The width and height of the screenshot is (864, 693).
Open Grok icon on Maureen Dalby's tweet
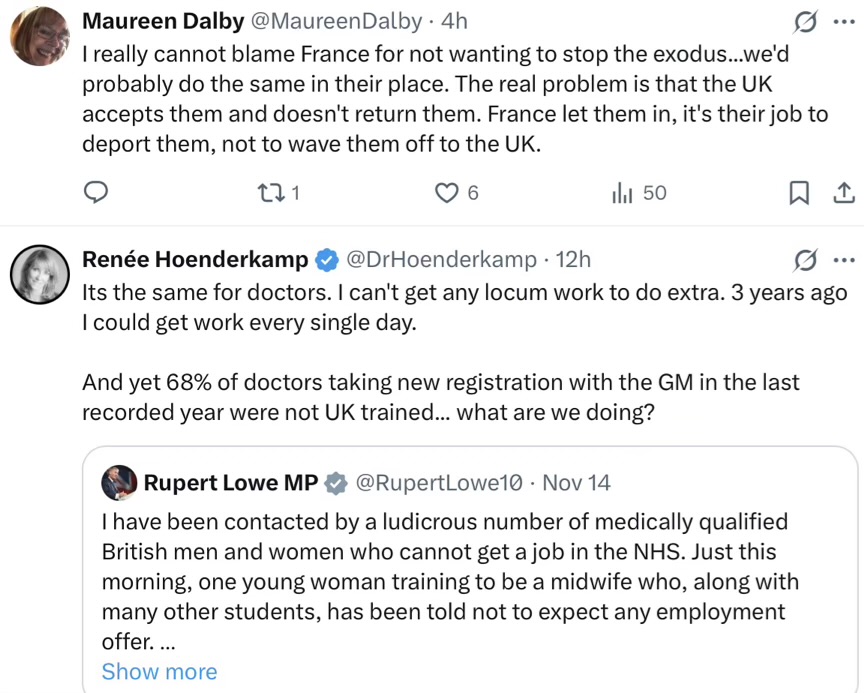[803, 21]
